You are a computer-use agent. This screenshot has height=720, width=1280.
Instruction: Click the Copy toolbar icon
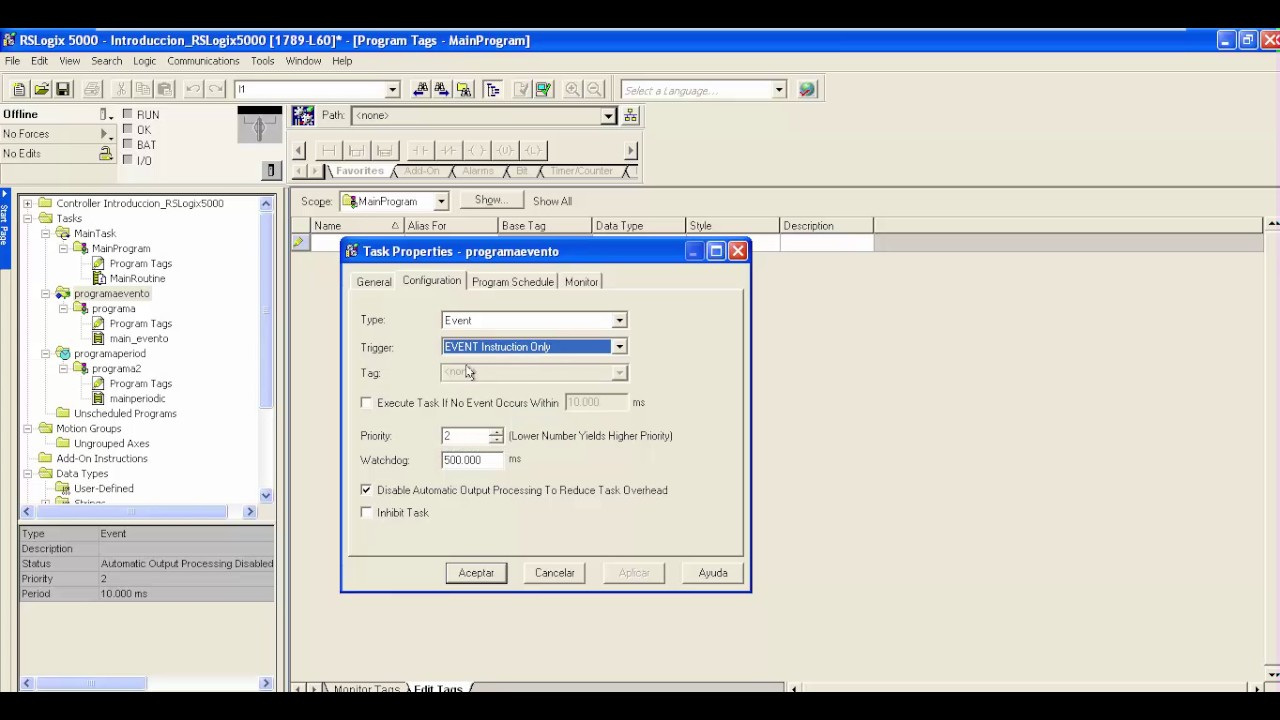(143, 90)
